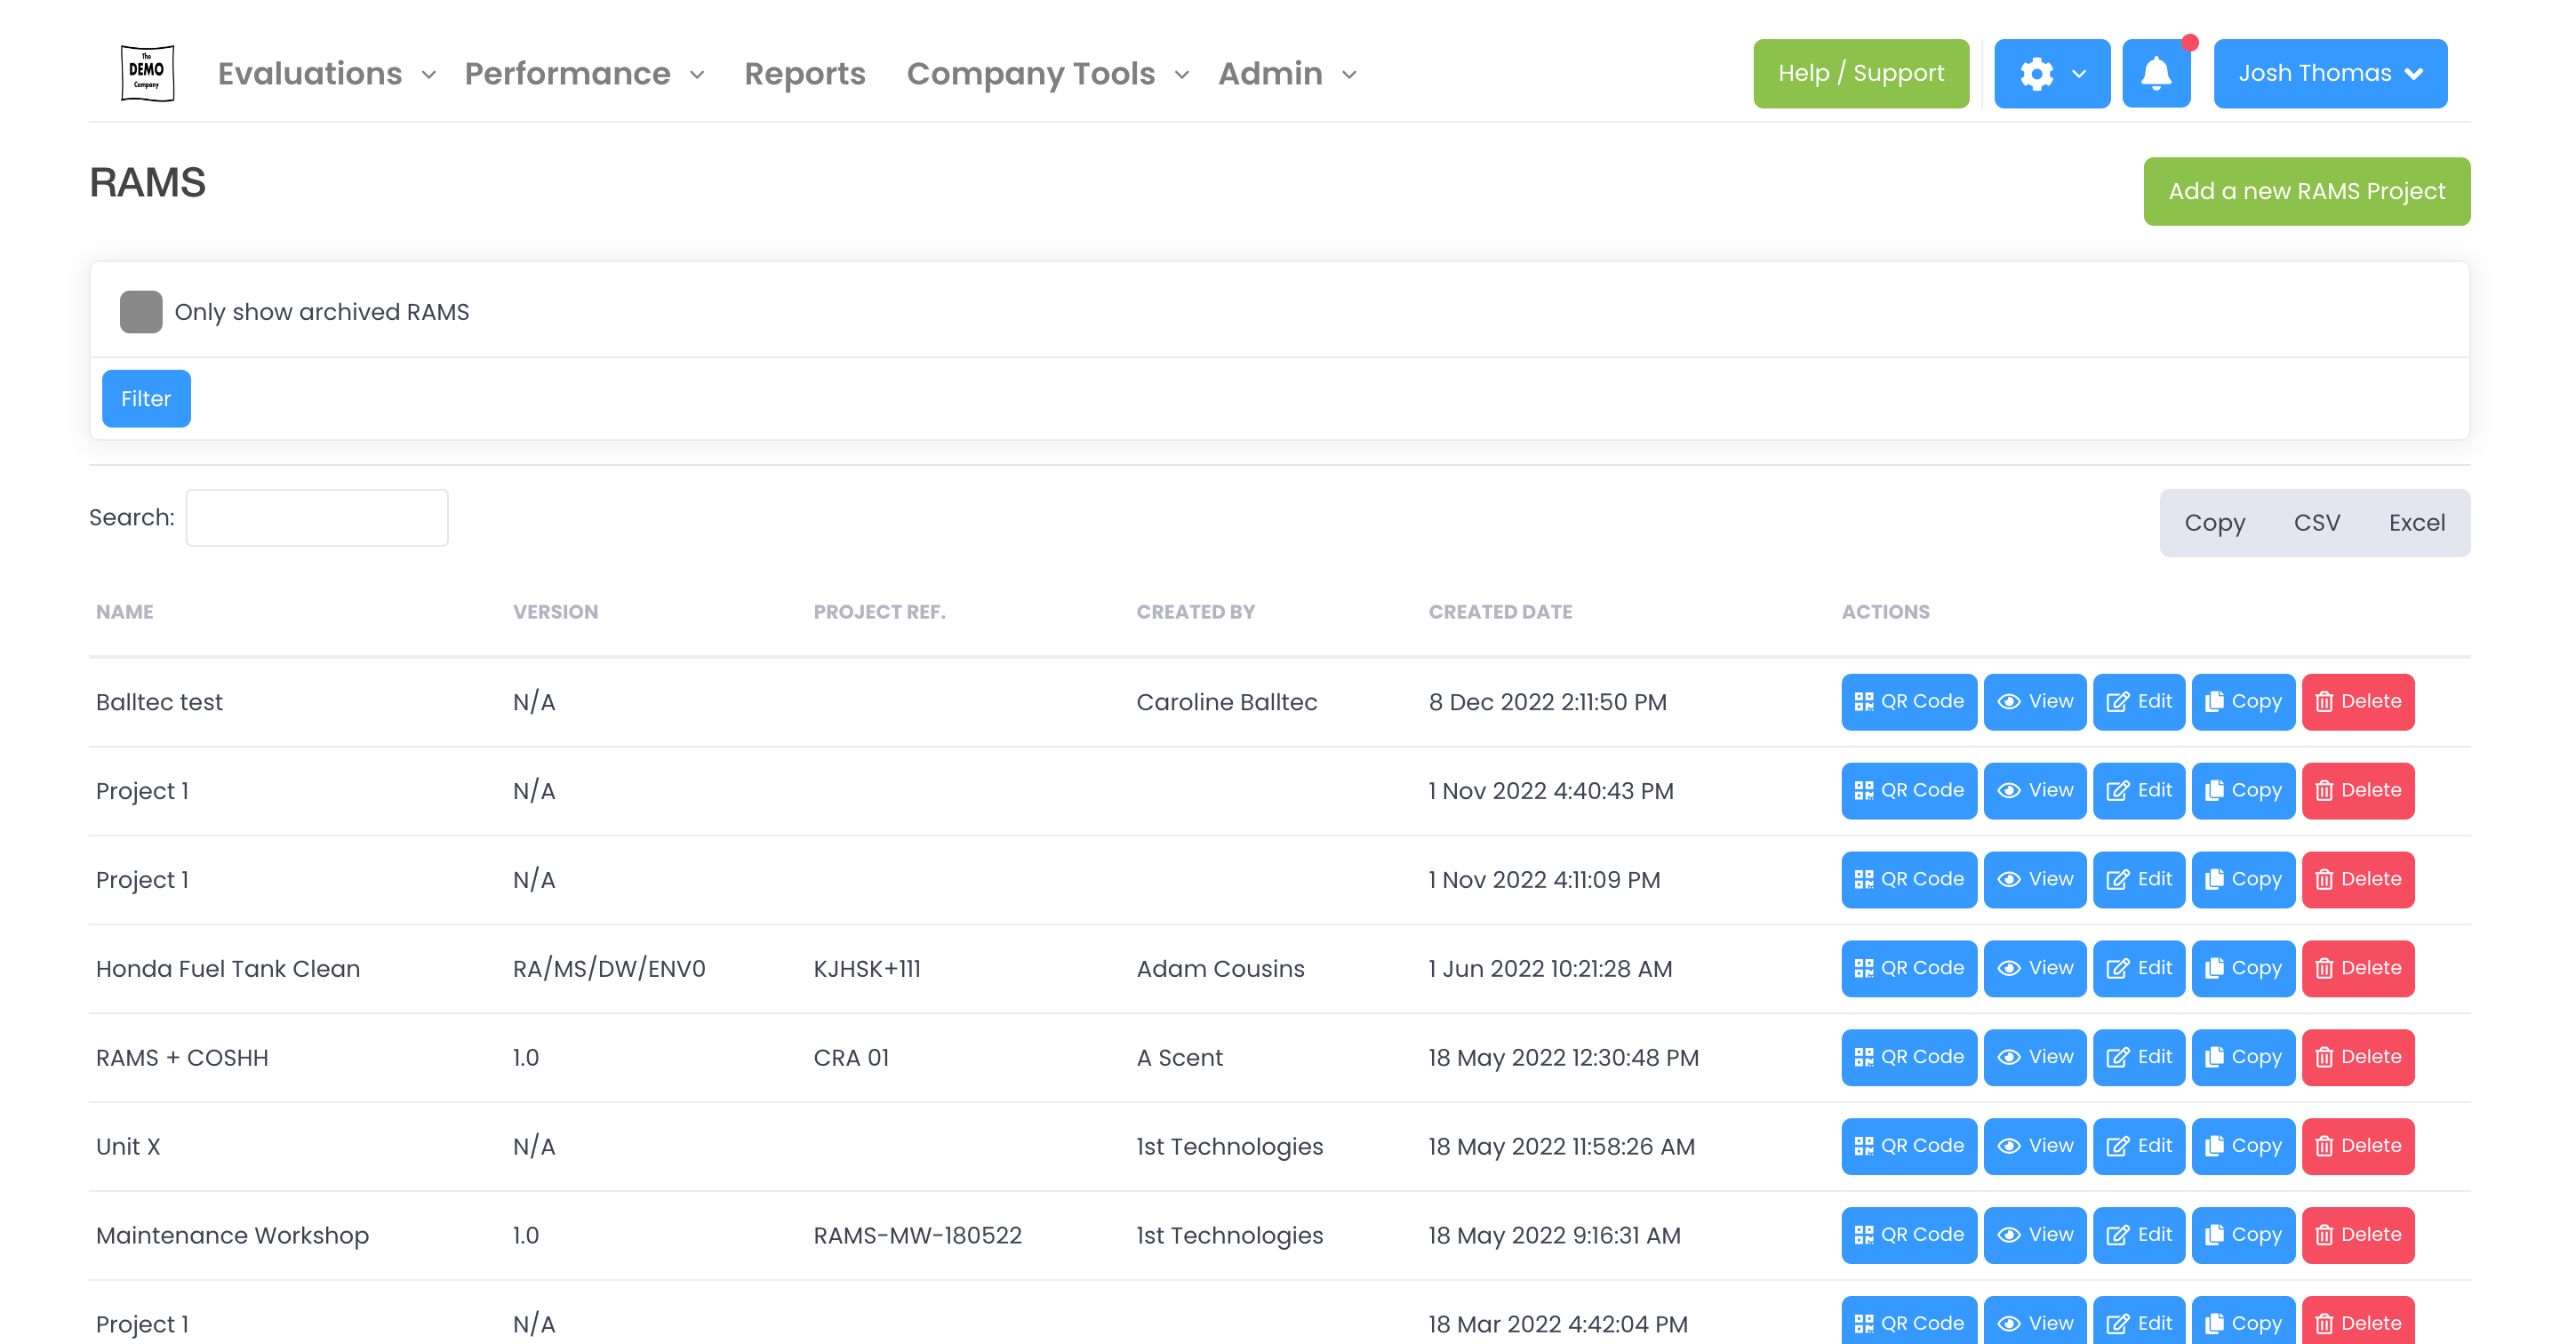This screenshot has height=1344, width=2560.
Task: Sort table by Name column
Action: click(x=124, y=612)
